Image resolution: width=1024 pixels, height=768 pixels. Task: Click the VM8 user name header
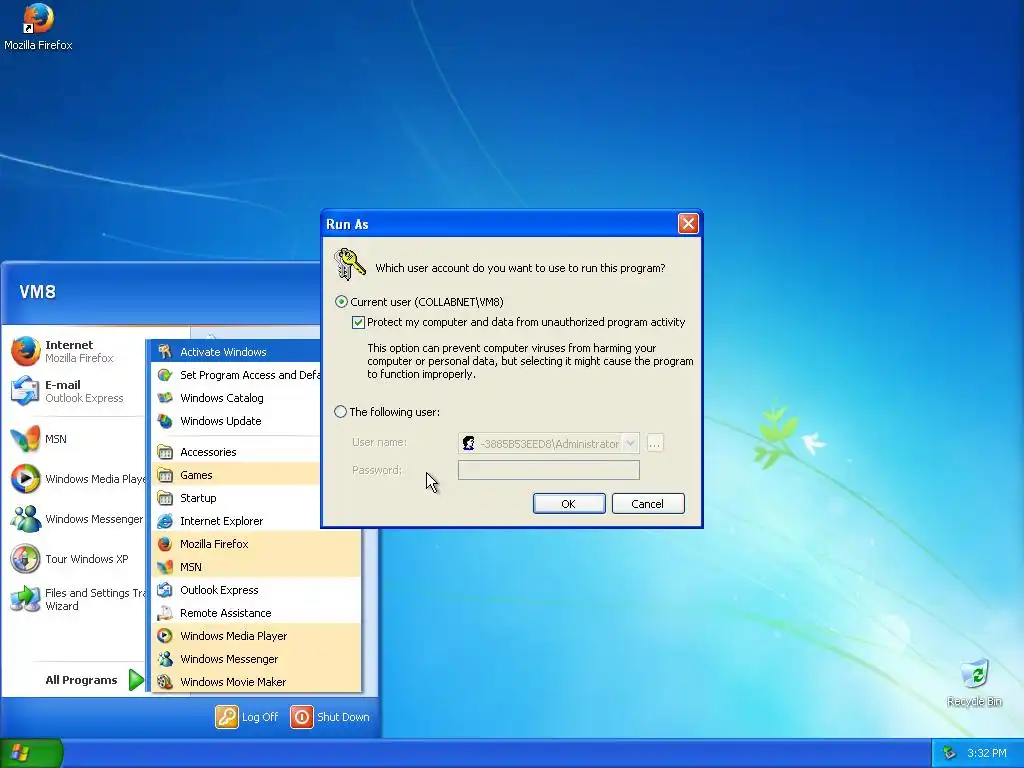pos(37,292)
